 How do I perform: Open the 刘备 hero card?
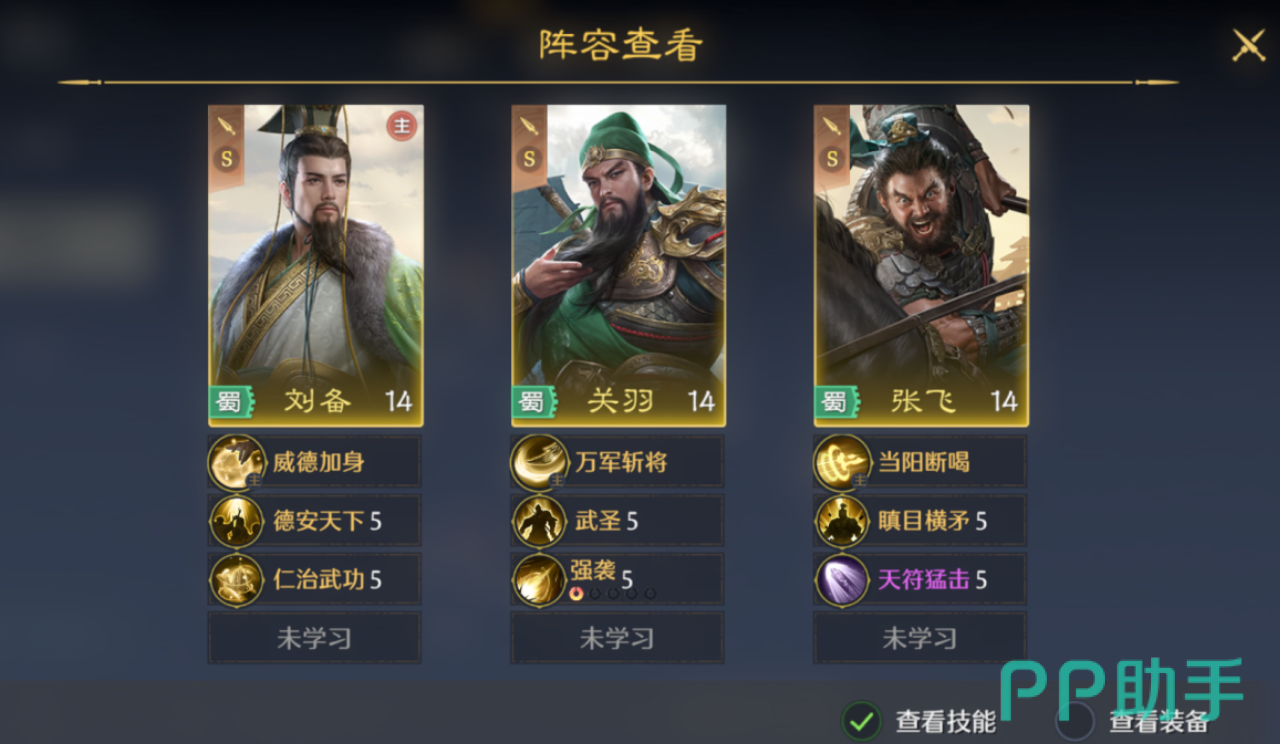pyautogui.click(x=316, y=265)
